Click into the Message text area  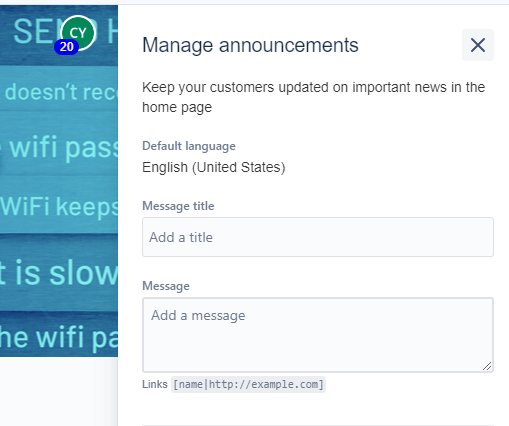pyautogui.click(x=318, y=335)
